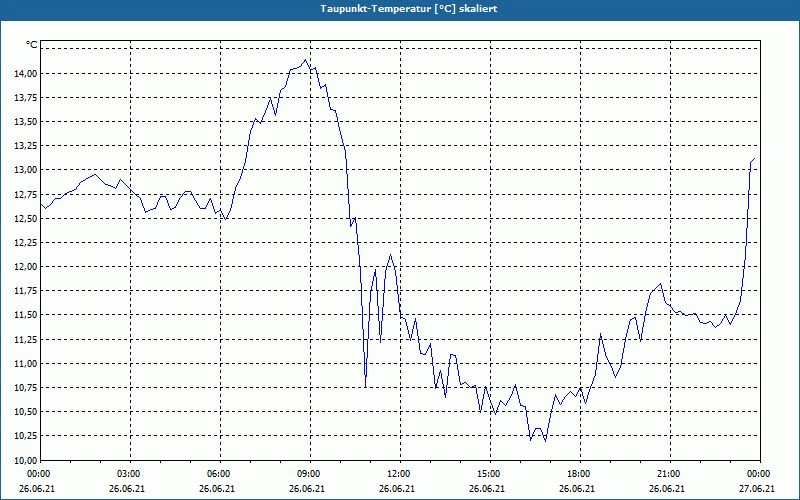
Task: Click the 26.06.21 date under 09:00
Action: 307,489
